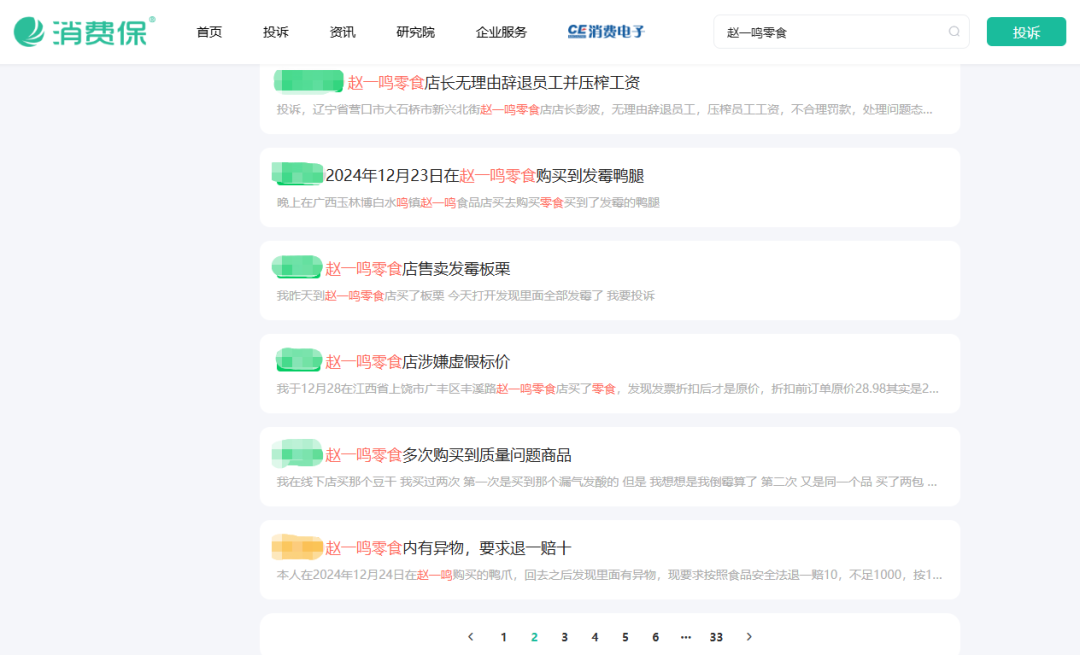Screen dimensions: 1080x655
Task: Click description text starting 投诉，辽宁省营口市
Action: point(604,110)
